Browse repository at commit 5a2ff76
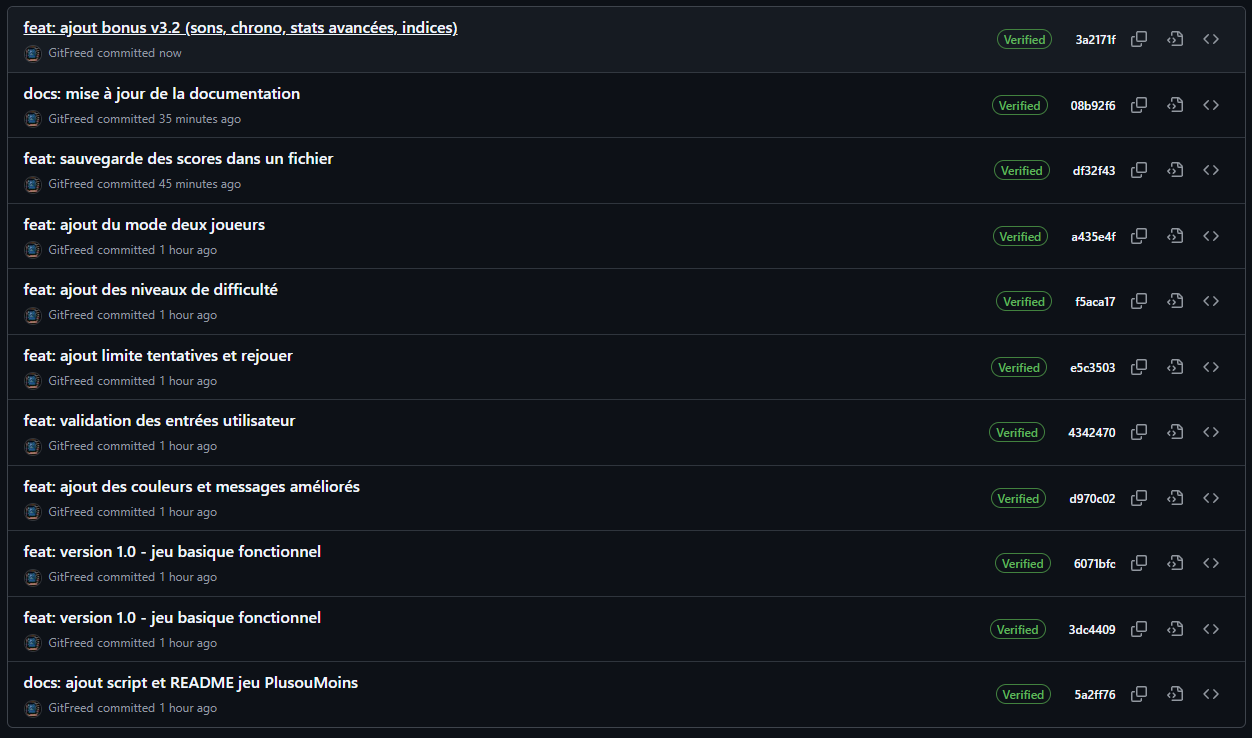1252x738 pixels. [x=1211, y=694]
